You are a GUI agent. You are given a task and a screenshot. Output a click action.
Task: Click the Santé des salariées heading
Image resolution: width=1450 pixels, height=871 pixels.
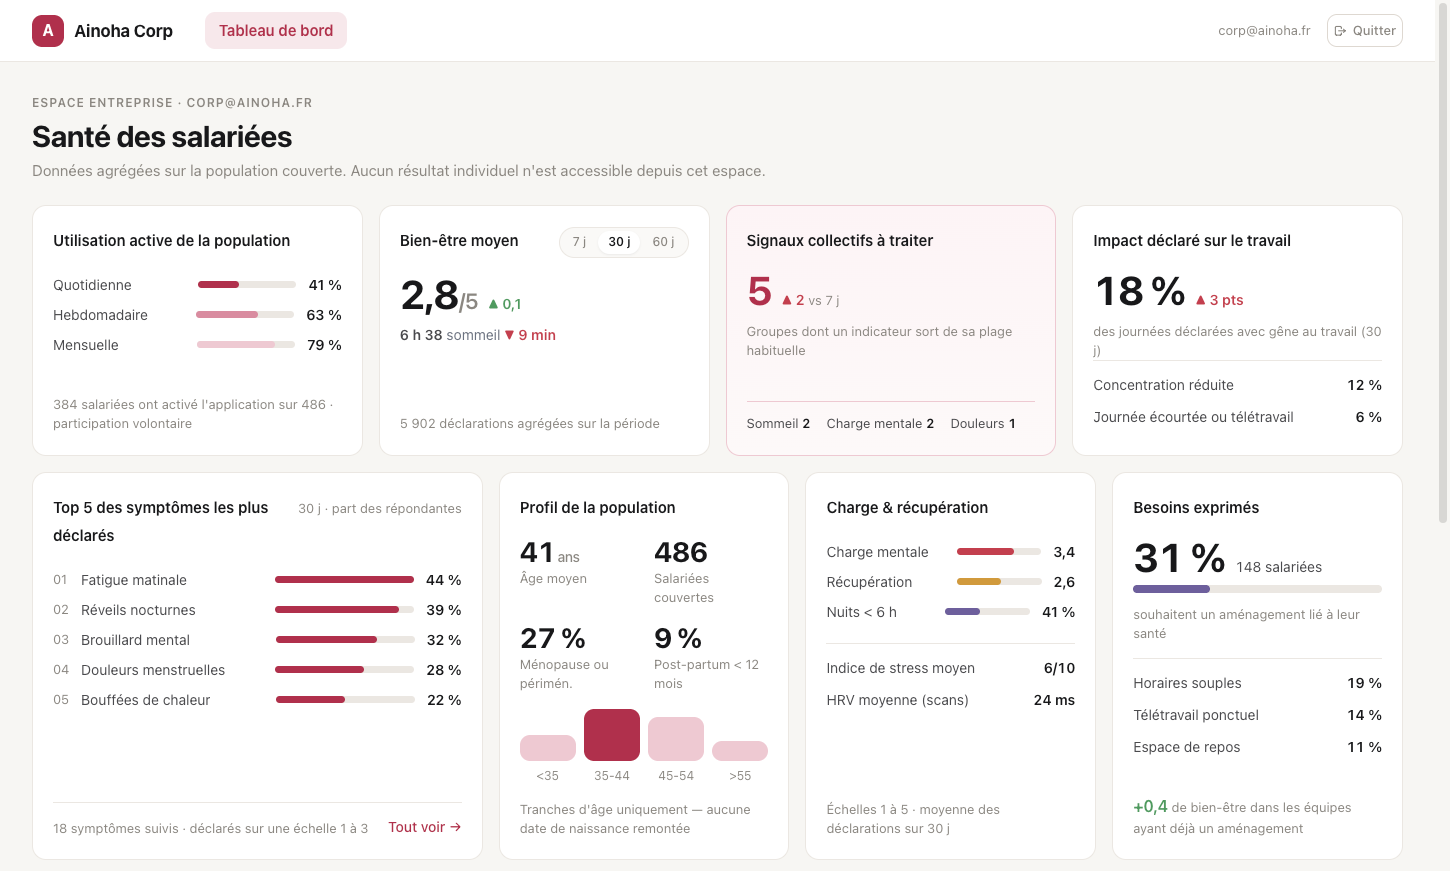click(162, 137)
